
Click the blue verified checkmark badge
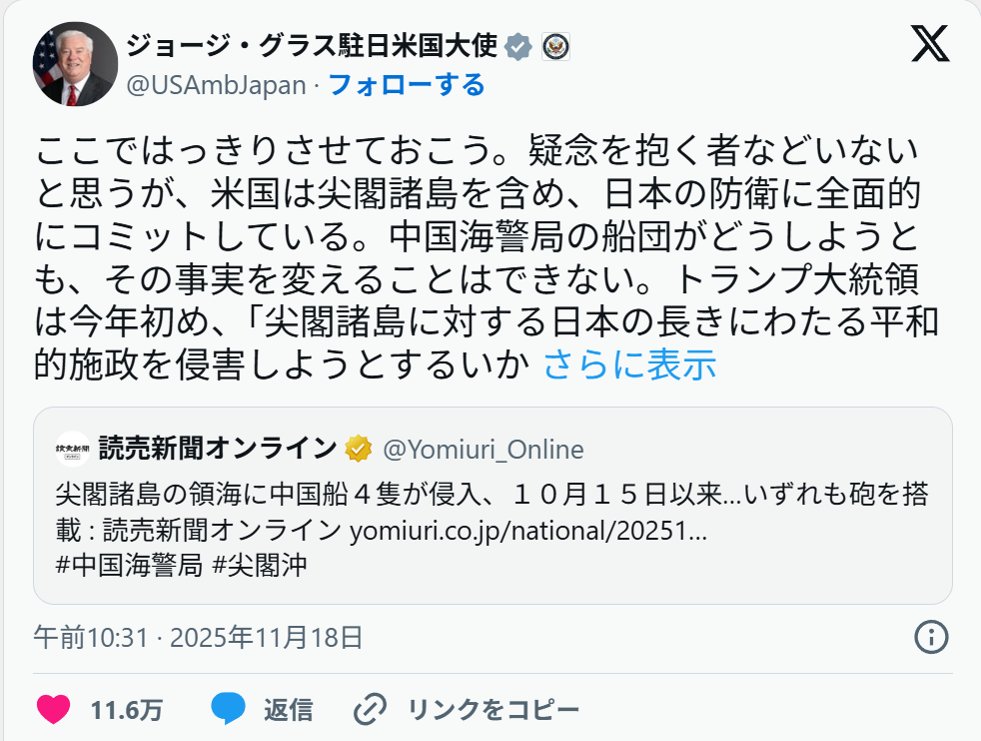pyautogui.click(x=517, y=46)
